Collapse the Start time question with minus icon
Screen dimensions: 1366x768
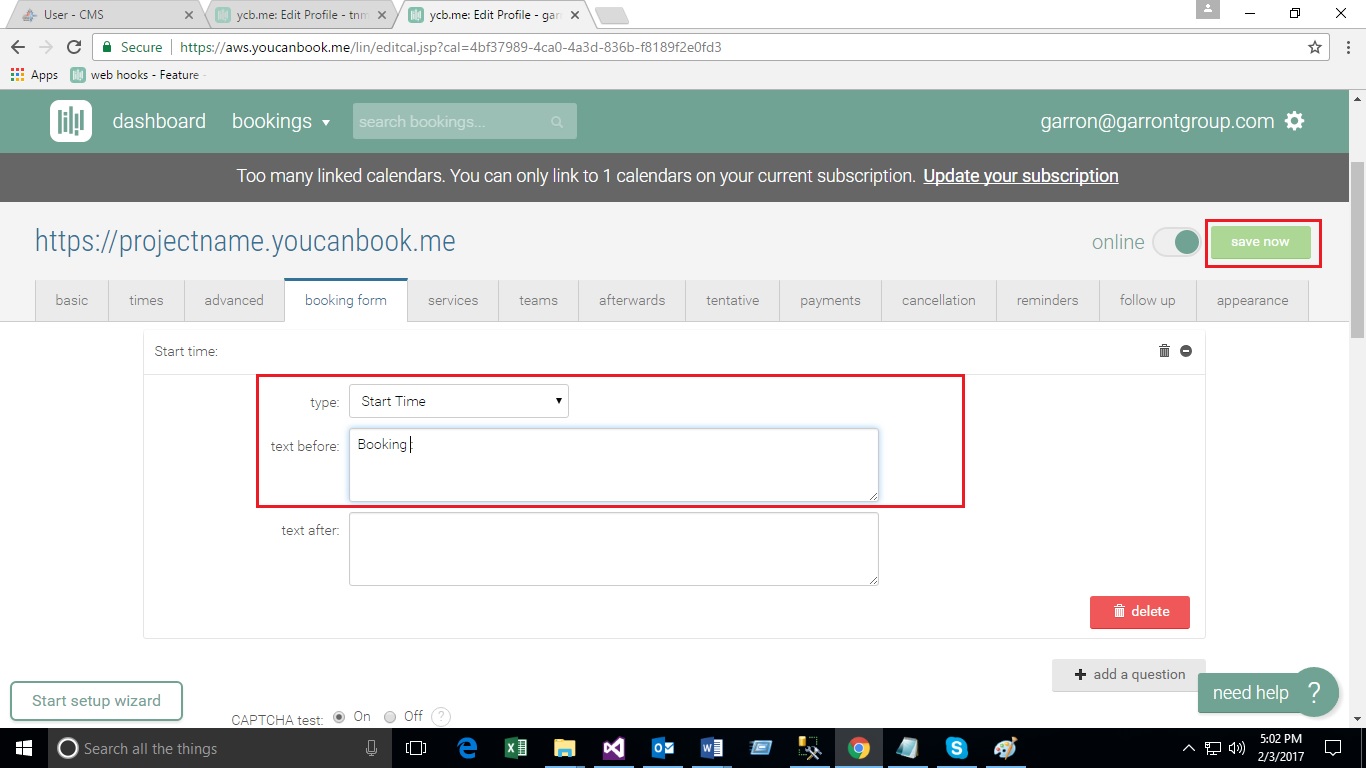click(x=1186, y=351)
